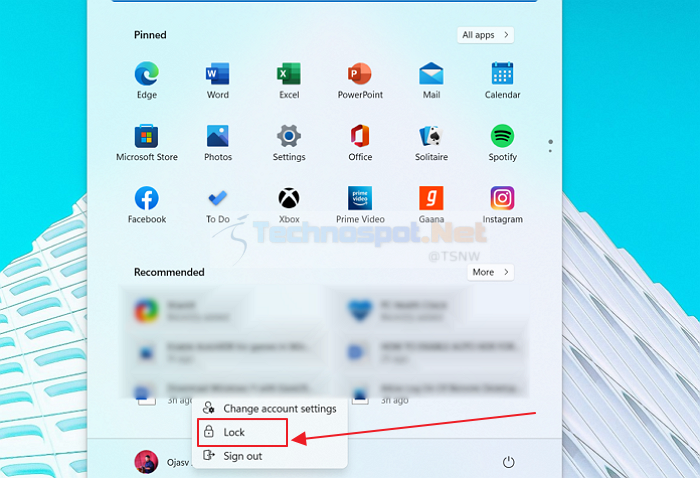Image resolution: width=700 pixels, height=478 pixels.
Task: Launch the Office app
Action: tap(360, 143)
